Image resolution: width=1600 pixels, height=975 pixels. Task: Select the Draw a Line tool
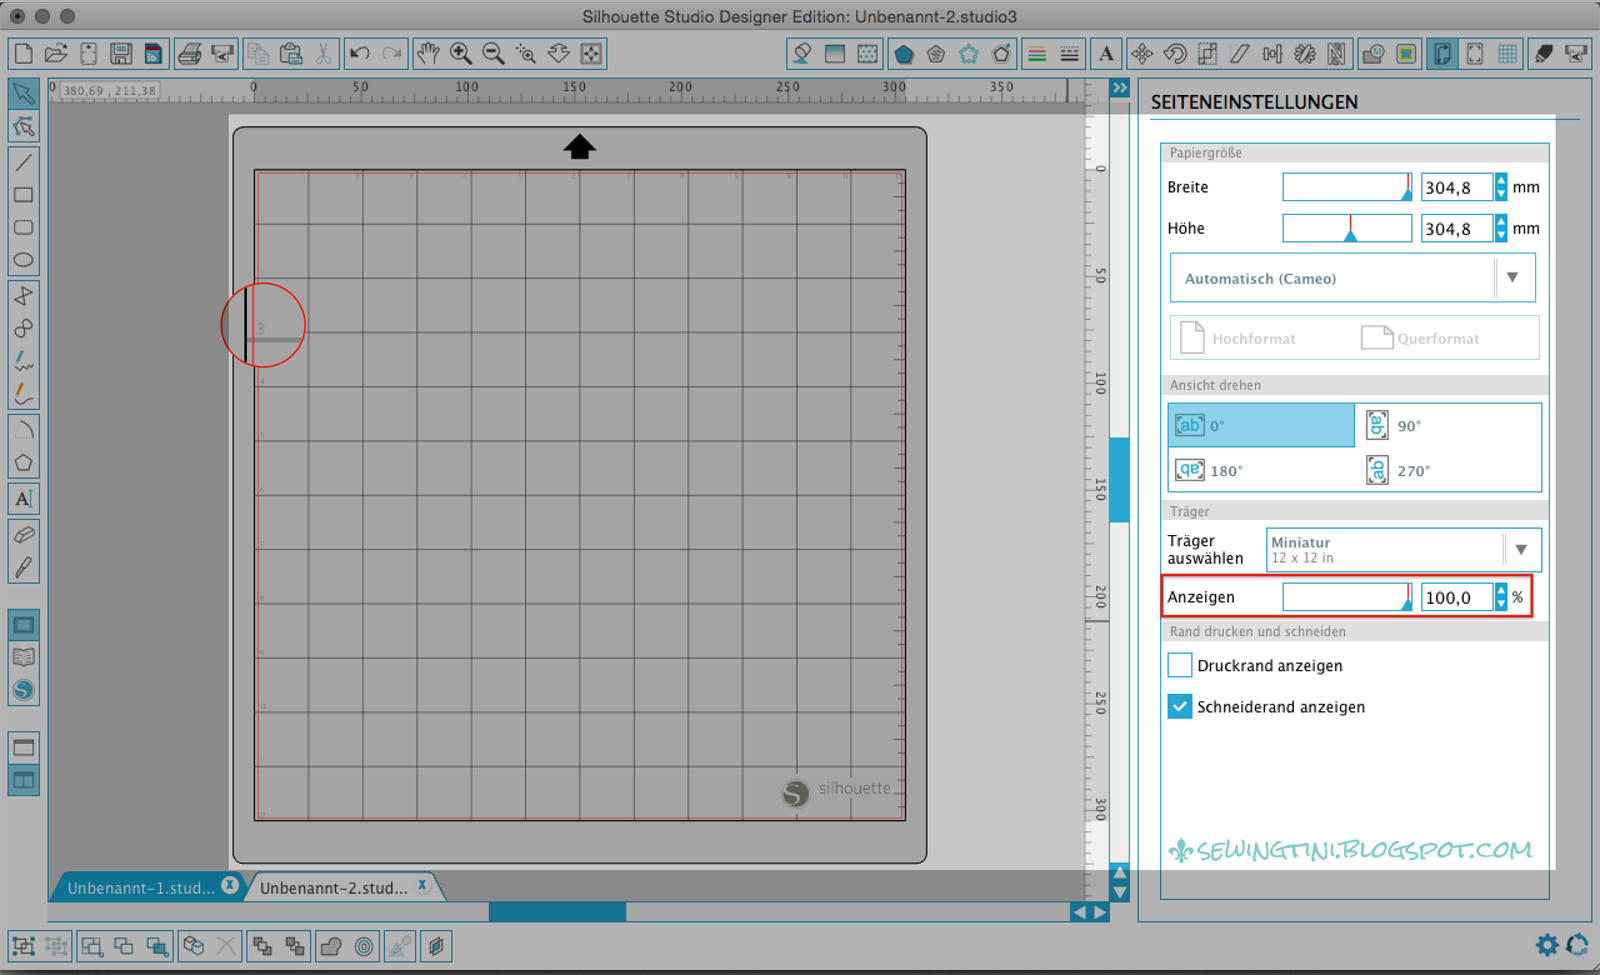coord(24,162)
